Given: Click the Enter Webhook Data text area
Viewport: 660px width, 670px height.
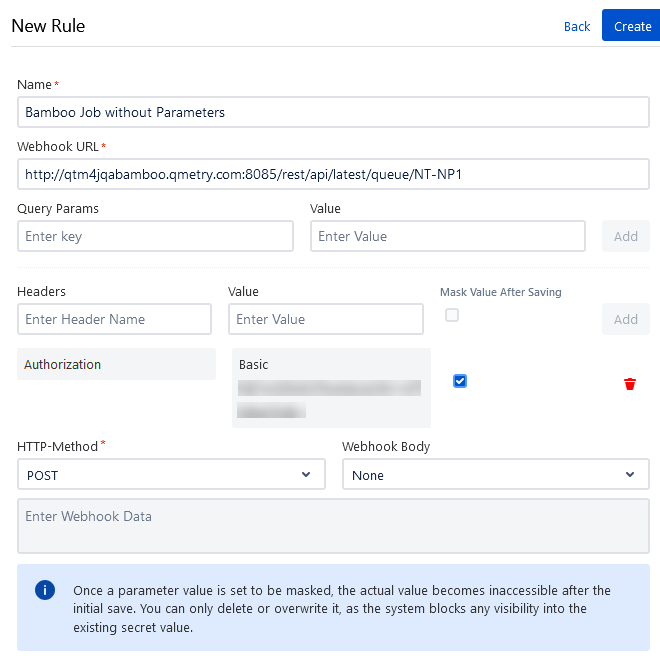Looking at the screenshot, I should point(333,527).
